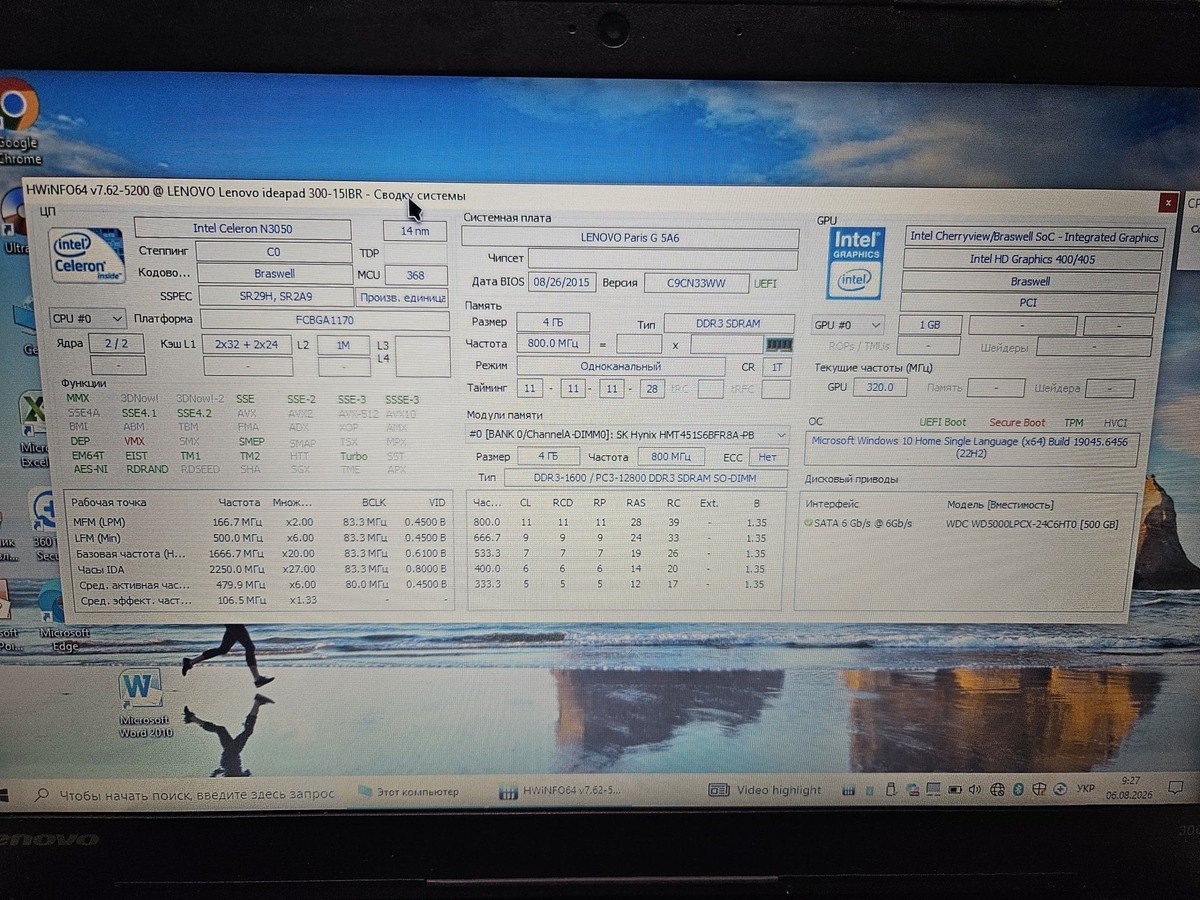
Task: Click the 14 nm process field
Action: 415,230
